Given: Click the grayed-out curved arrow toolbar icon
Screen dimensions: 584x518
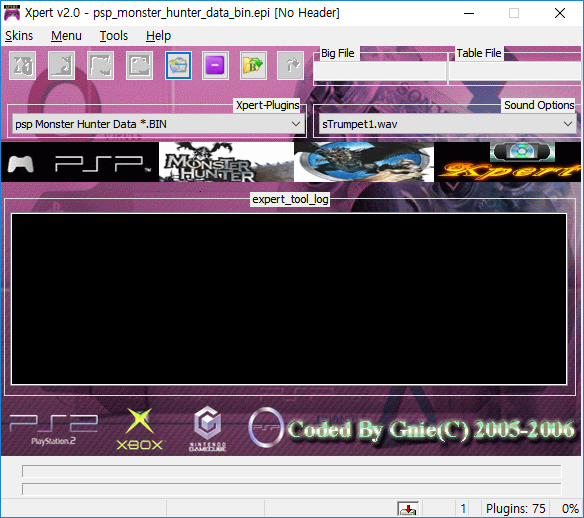Looking at the screenshot, I should pos(291,66).
